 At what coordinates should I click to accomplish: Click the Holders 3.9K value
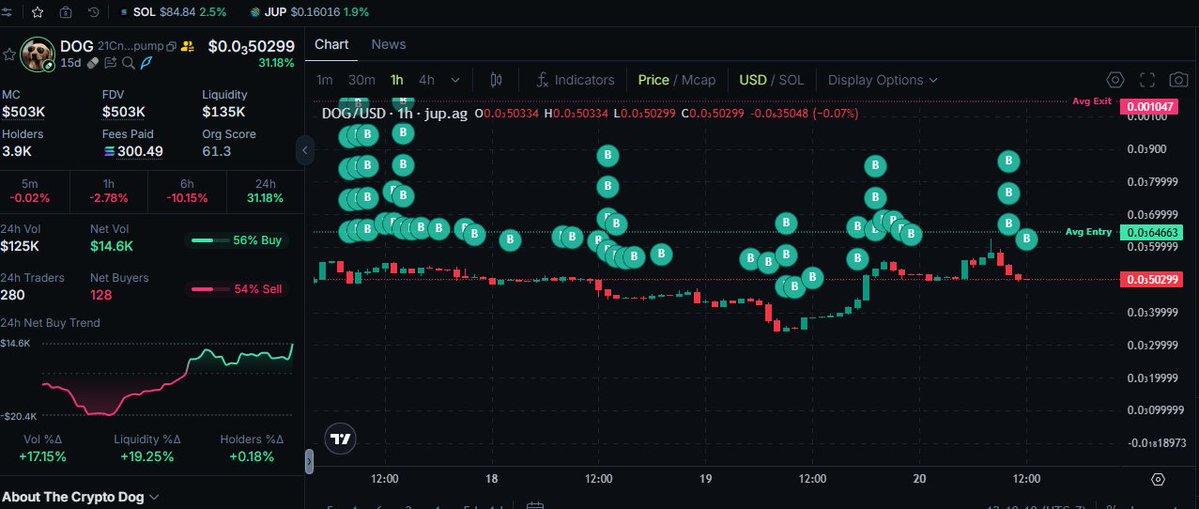[x=16, y=151]
